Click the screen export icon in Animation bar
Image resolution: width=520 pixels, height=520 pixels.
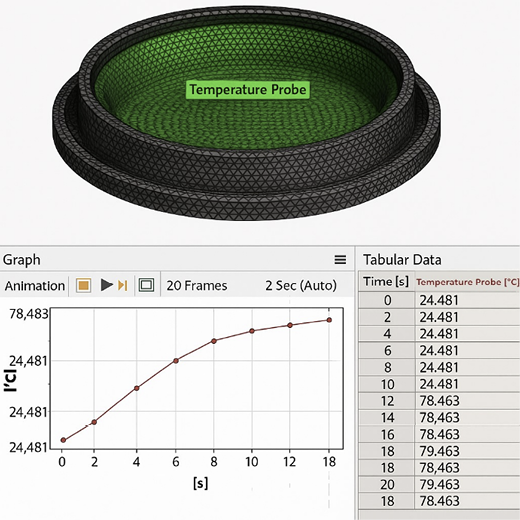pos(146,285)
